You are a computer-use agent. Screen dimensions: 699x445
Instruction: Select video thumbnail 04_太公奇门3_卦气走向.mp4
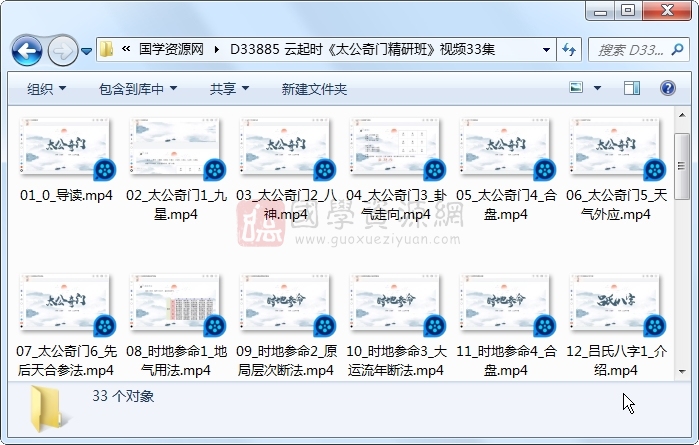(396, 147)
